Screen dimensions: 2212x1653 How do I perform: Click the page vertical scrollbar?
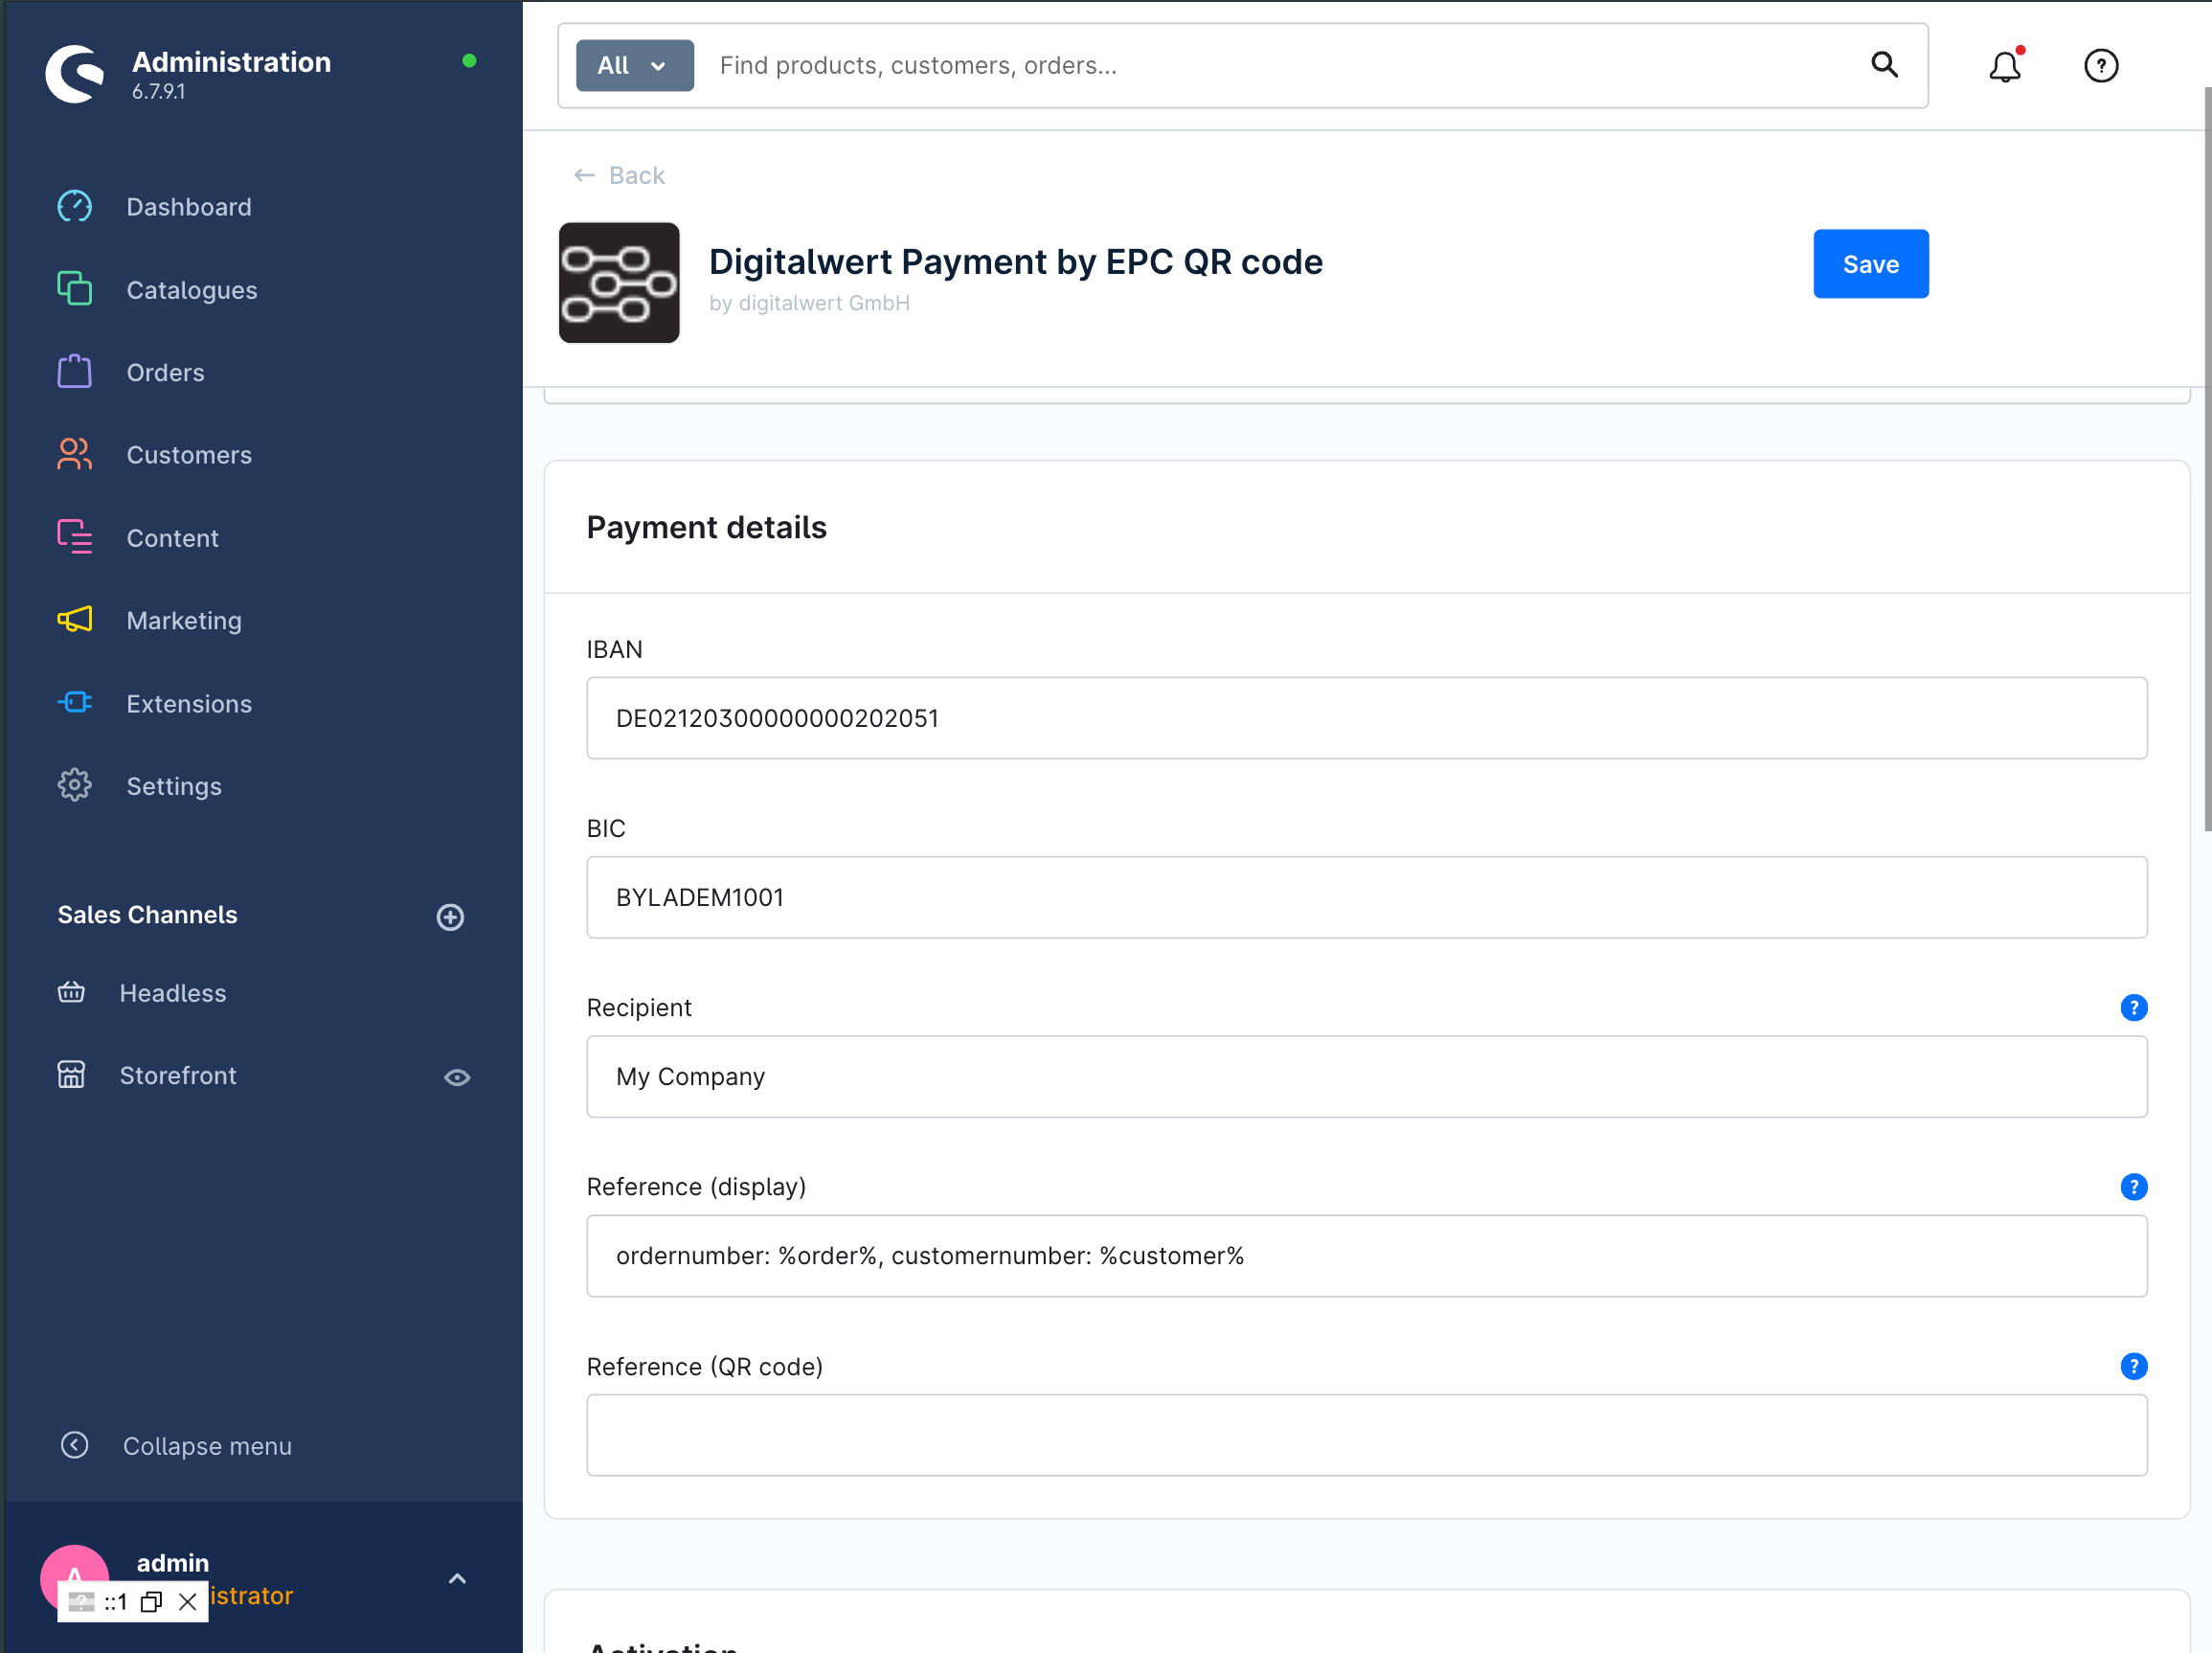point(2207,460)
